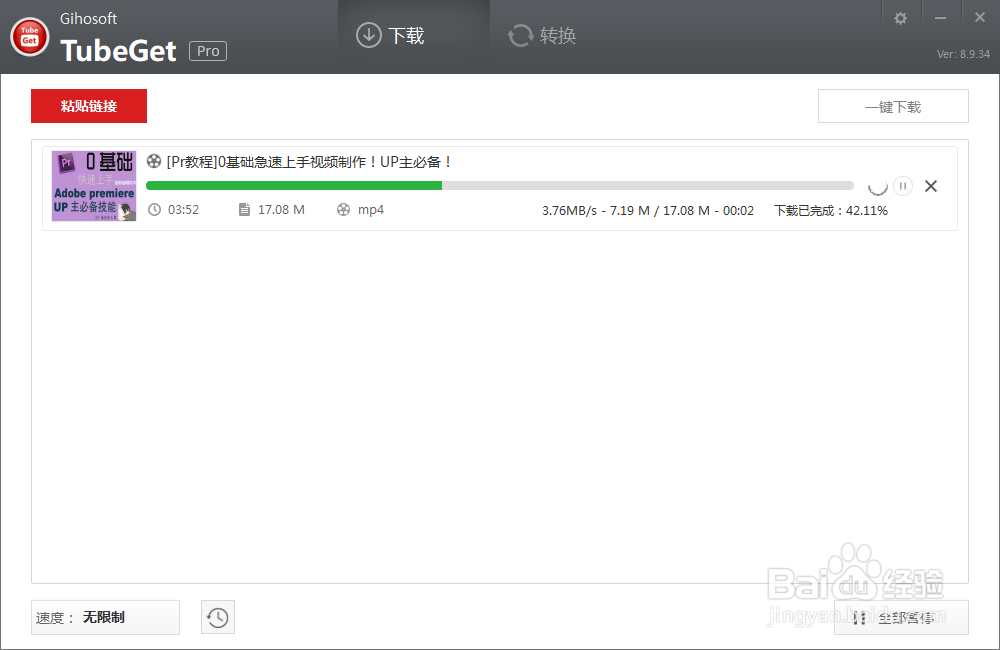
Task: Remove the Pr教程 download with the X
Action: click(x=931, y=186)
